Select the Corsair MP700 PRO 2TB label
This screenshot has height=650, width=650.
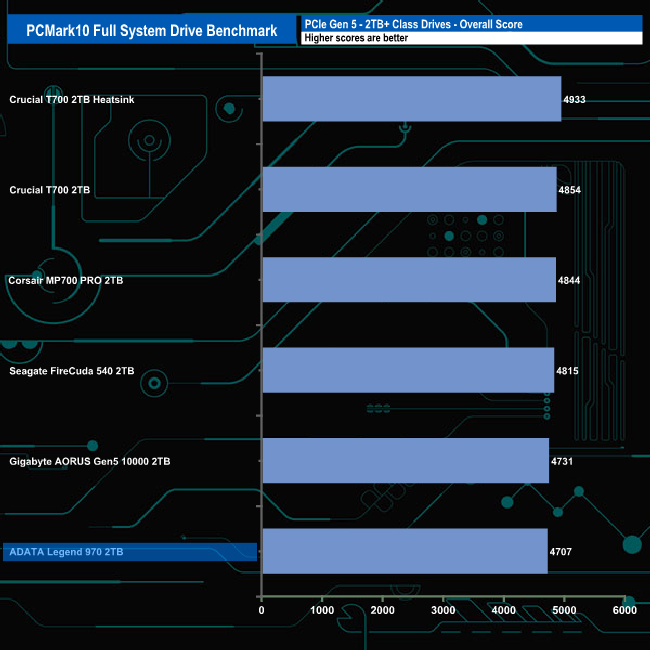(x=66, y=281)
